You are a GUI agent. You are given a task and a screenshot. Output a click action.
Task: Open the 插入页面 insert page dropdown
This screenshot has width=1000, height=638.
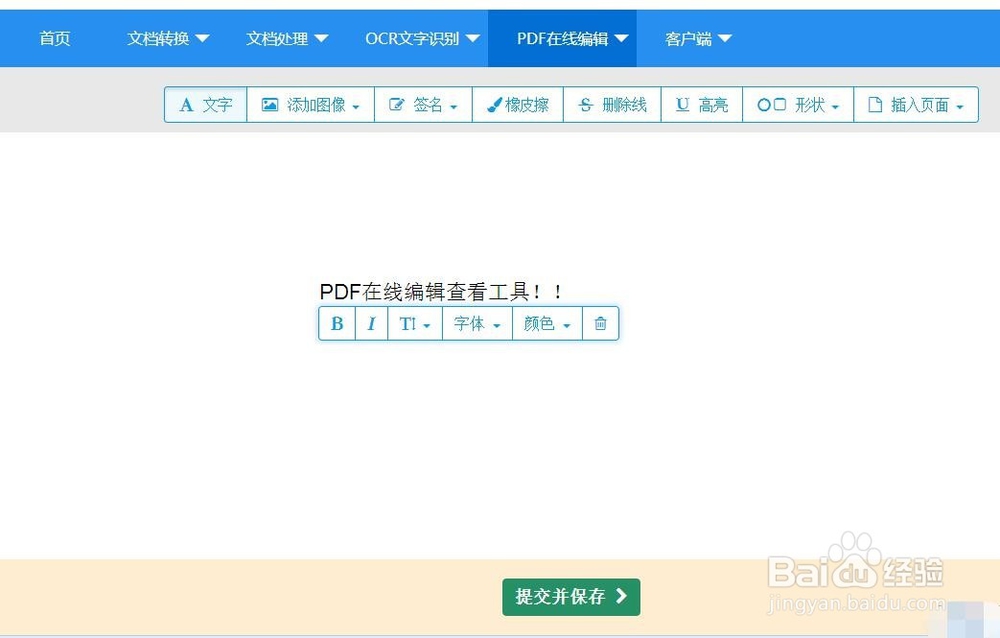point(916,105)
